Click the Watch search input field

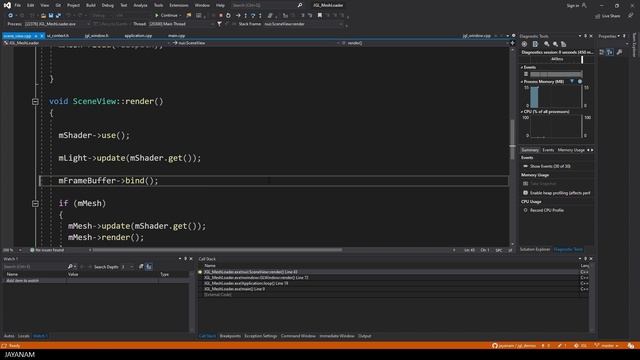pyautogui.click(x=35, y=267)
